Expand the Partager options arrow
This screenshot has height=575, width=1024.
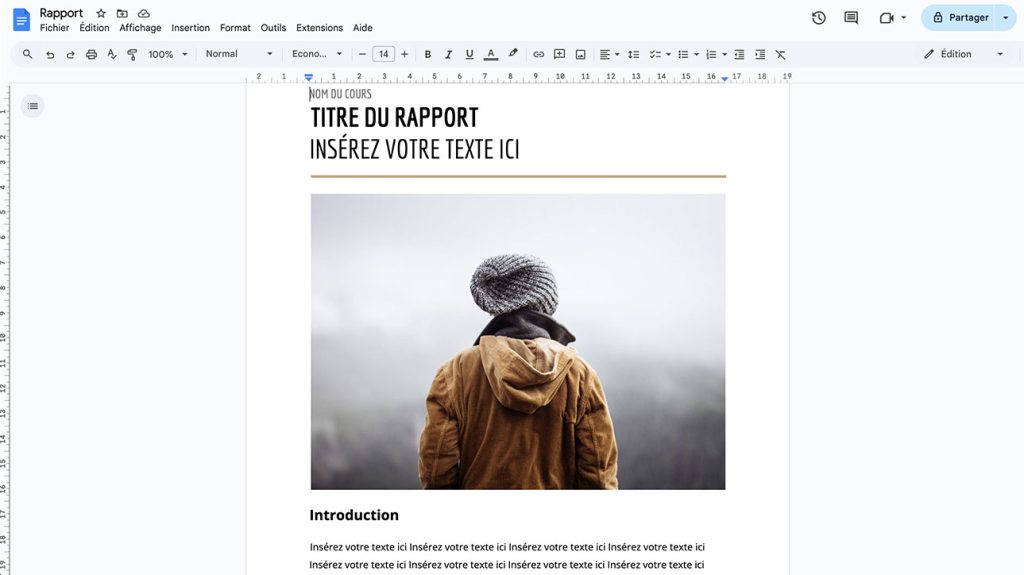1006,18
